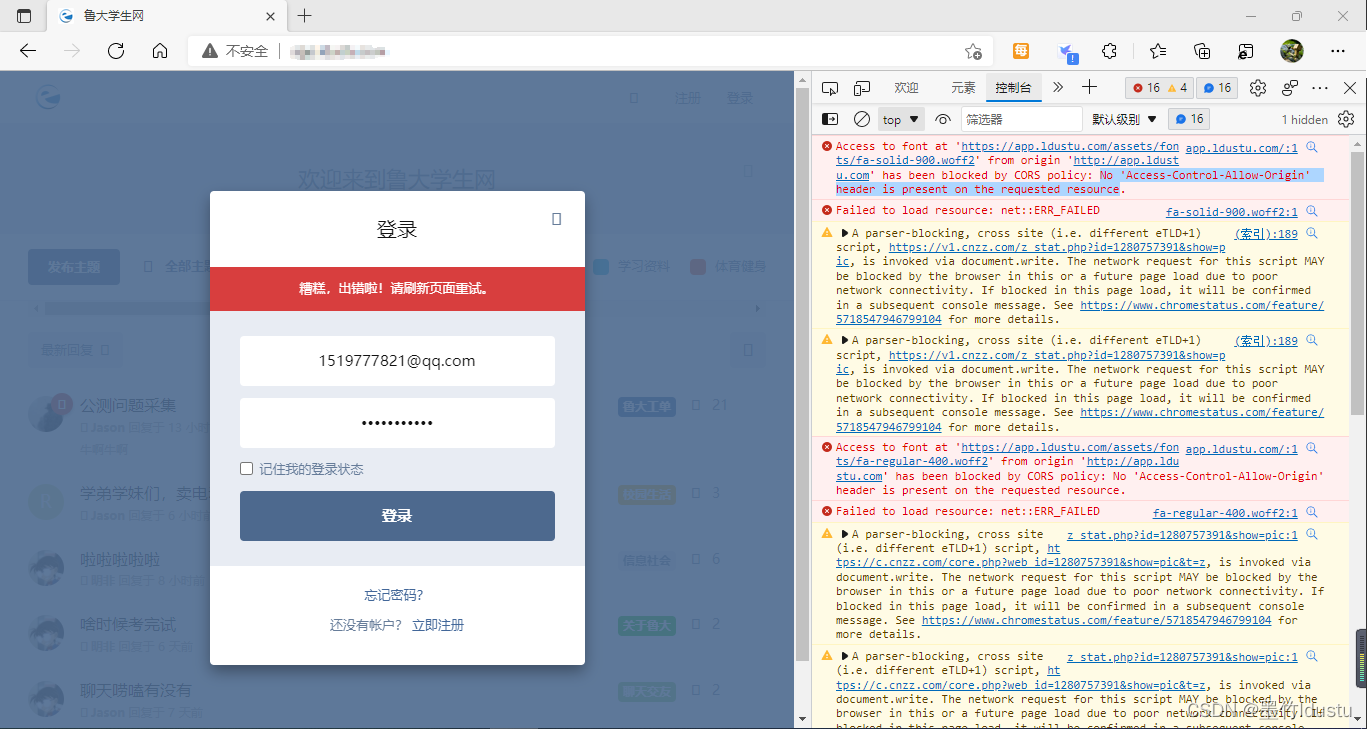Click the 16 issues badge in console toolbar
1367x729 pixels.
pos(1189,119)
